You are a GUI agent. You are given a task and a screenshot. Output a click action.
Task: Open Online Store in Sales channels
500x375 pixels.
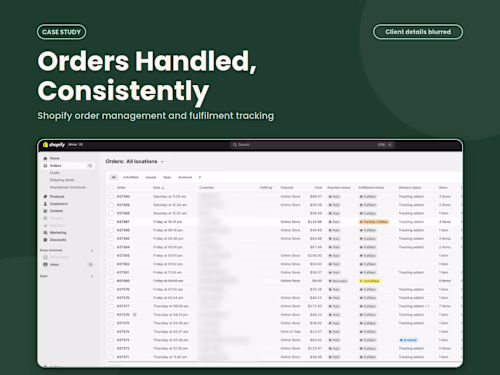(60, 257)
